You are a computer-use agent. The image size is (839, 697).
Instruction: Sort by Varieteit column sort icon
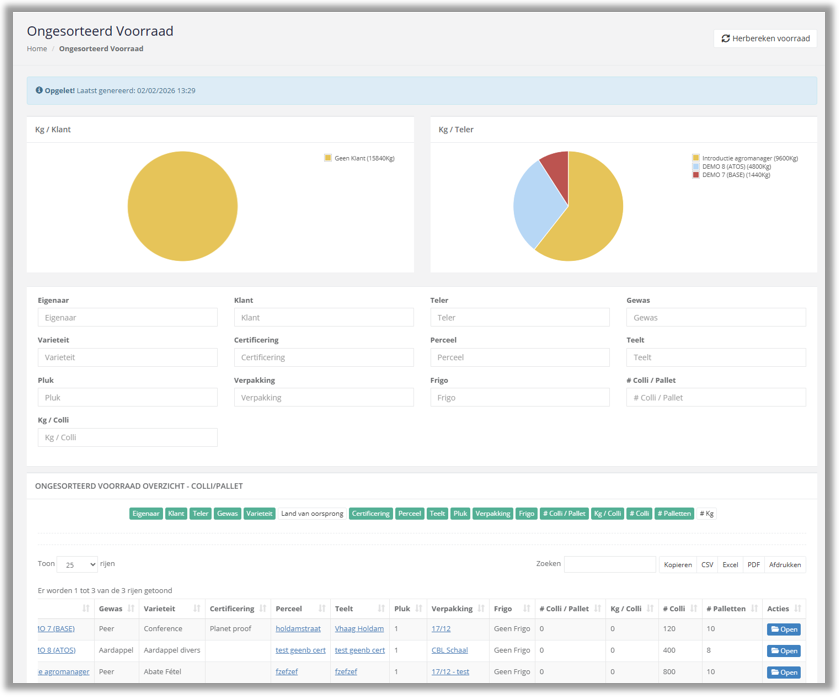click(197, 609)
